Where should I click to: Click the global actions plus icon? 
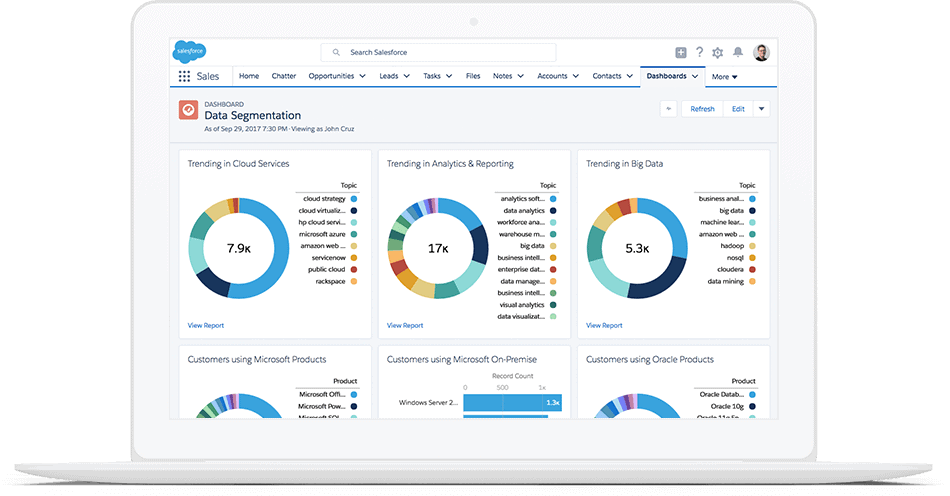click(x=681, y=53)
